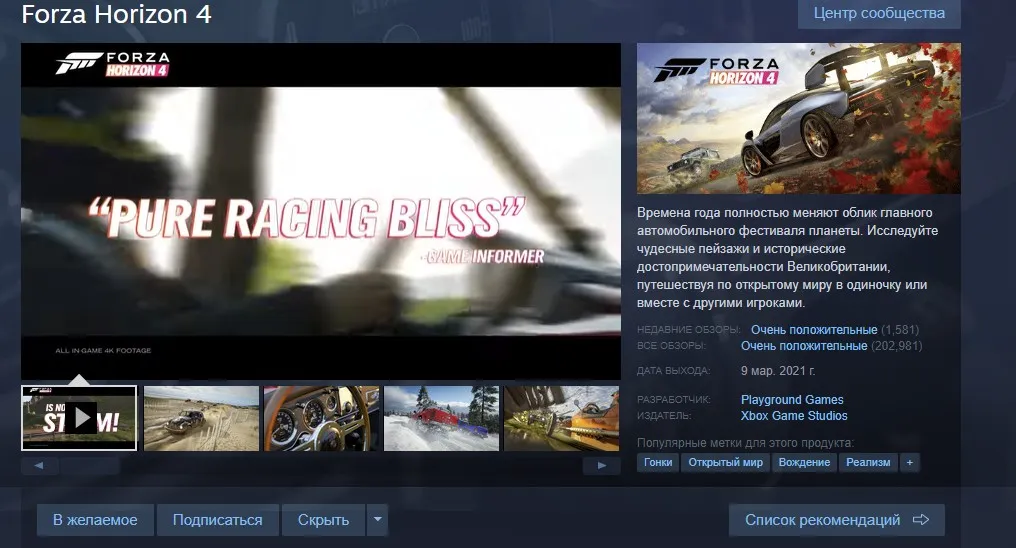The image size is (1016, 548).
Task: Select the Гонки tag
Action: [x=658, y=462]
